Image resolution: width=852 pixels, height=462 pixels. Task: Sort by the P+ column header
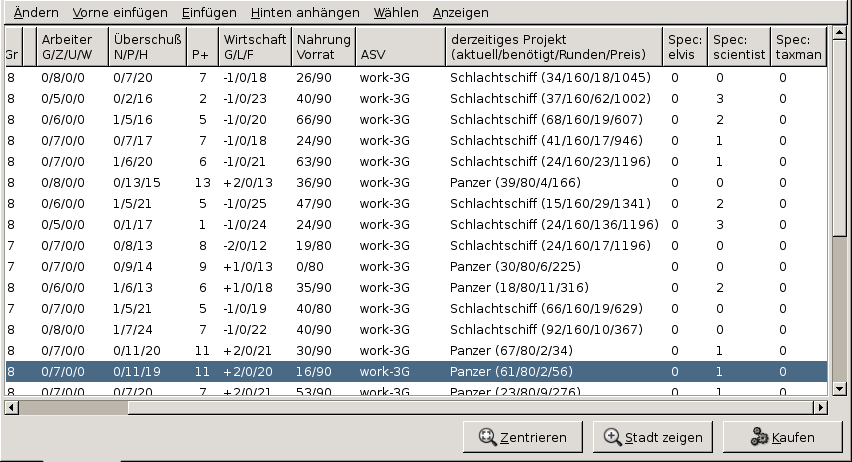click(x=203, y=47)
